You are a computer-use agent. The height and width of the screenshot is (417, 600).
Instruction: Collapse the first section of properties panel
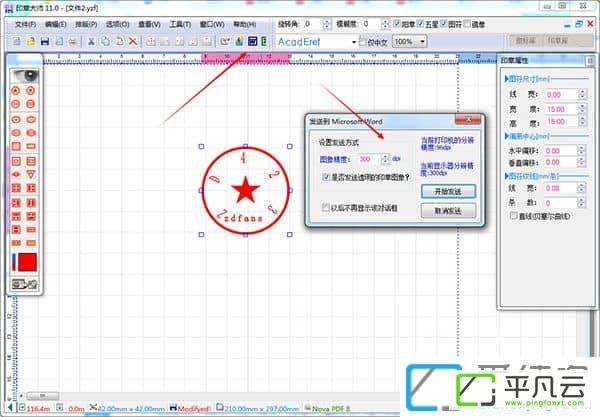coord(507,79)
